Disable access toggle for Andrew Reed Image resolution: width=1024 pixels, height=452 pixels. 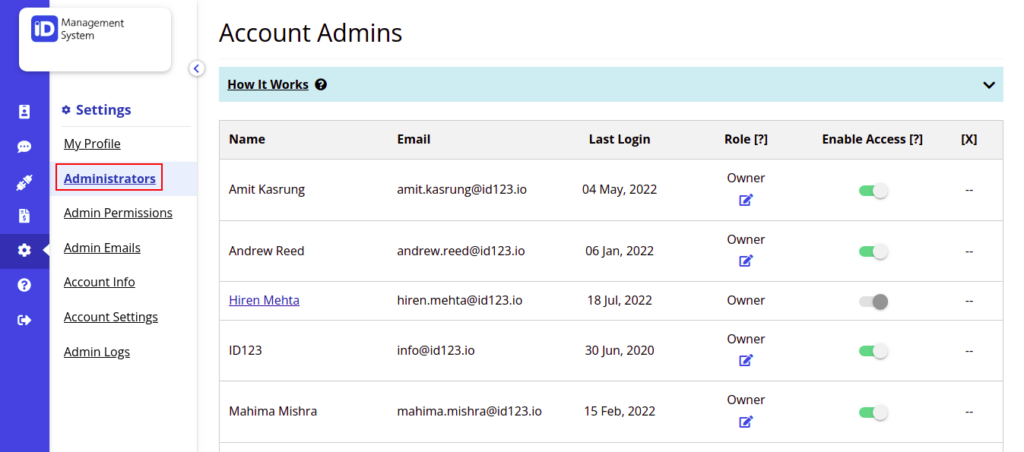point(873,251)
